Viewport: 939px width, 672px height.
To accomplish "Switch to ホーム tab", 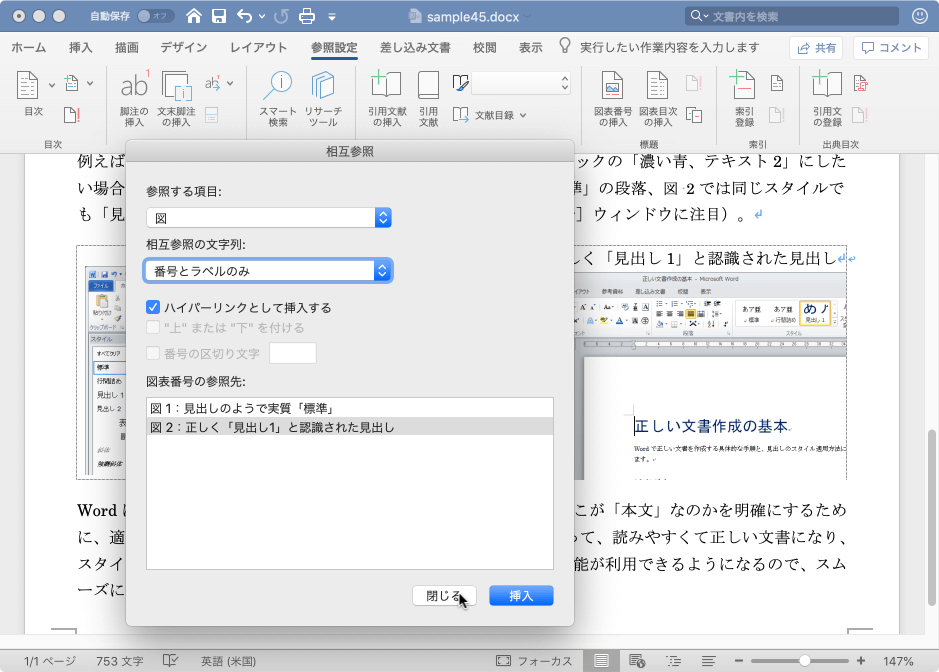I will coord(29,47).
